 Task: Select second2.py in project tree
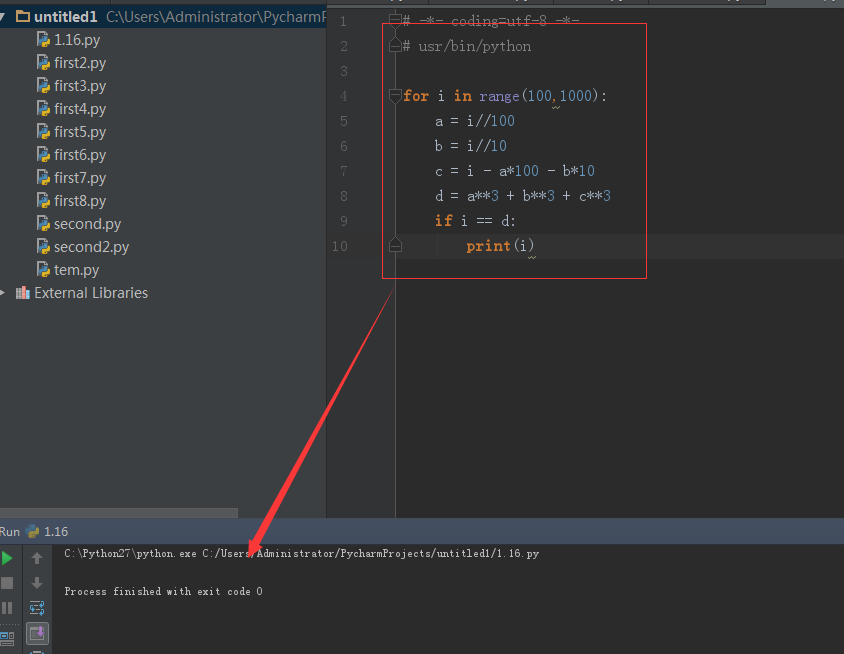91,247
